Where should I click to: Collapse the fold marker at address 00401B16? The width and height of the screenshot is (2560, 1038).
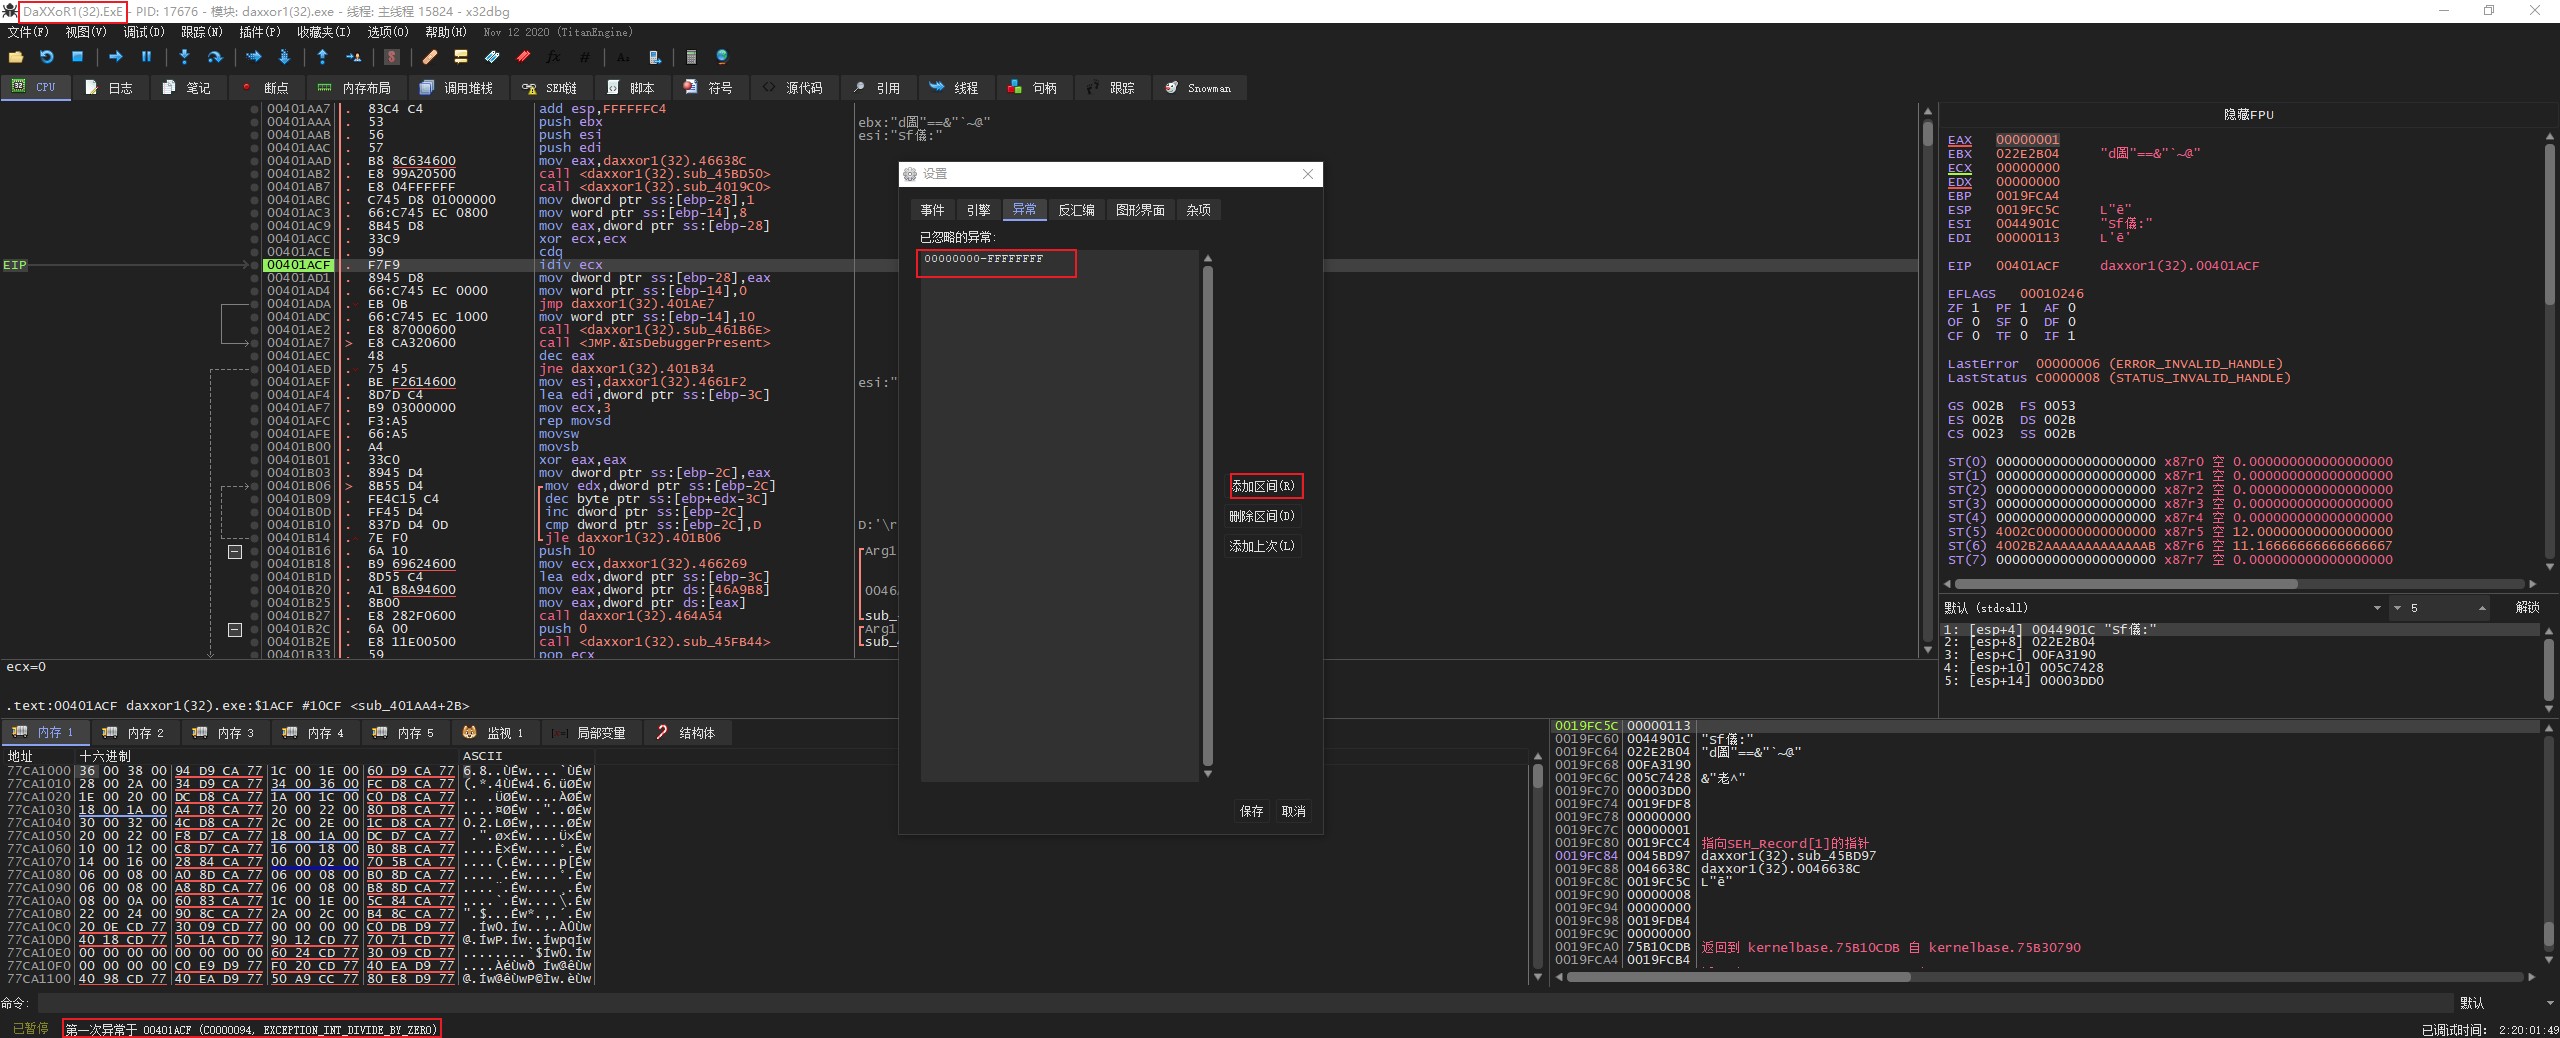[235, 552]
